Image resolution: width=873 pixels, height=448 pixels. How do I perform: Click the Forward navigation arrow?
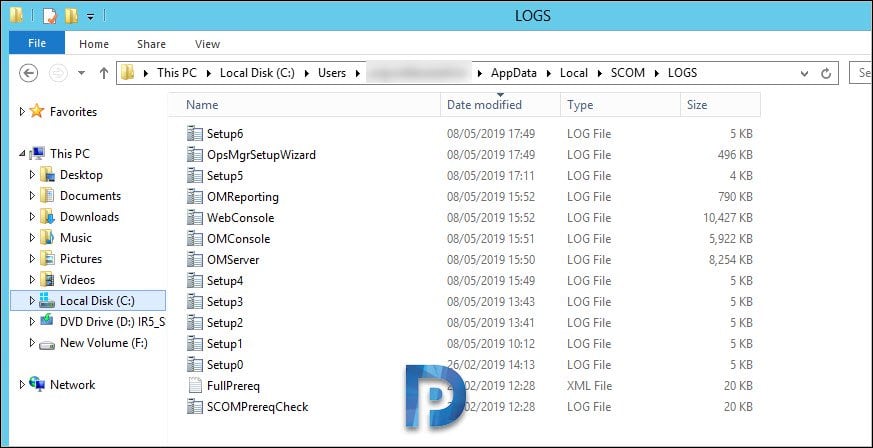click(x=58, y=73)
